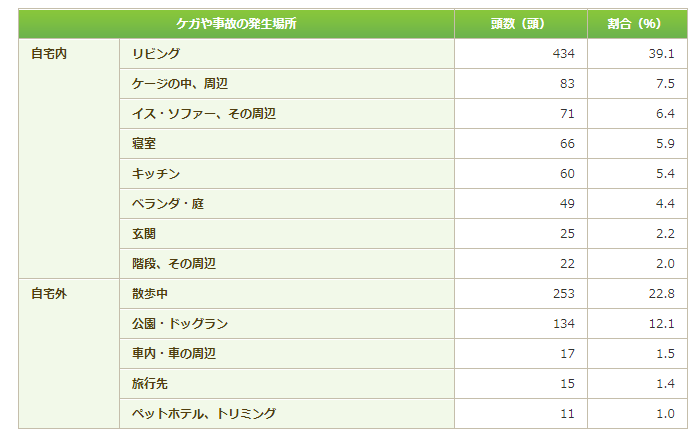Image resolution: width=700 pixels, height=440 pixels.
Task: Click the 22.8 percentage for 散歩中
Action: 661,294
